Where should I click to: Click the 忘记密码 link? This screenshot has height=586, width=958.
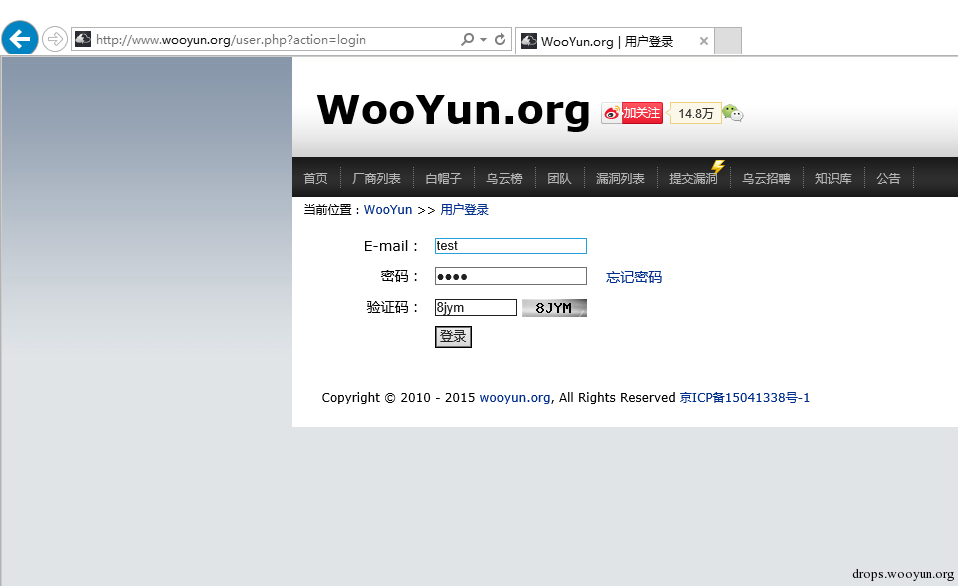click(x=634, y=277)
